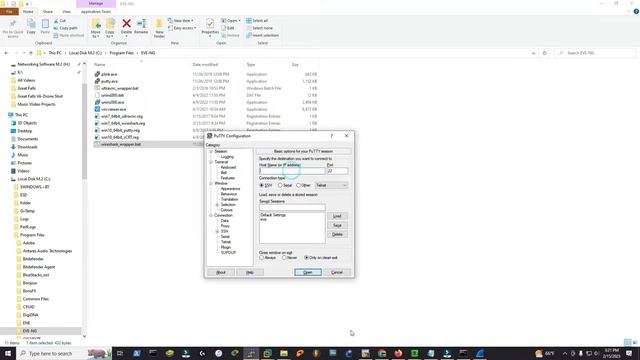Select the vncviewer.exe file
Viewport: 640px width, 360px height.
(x=113, y=109)
